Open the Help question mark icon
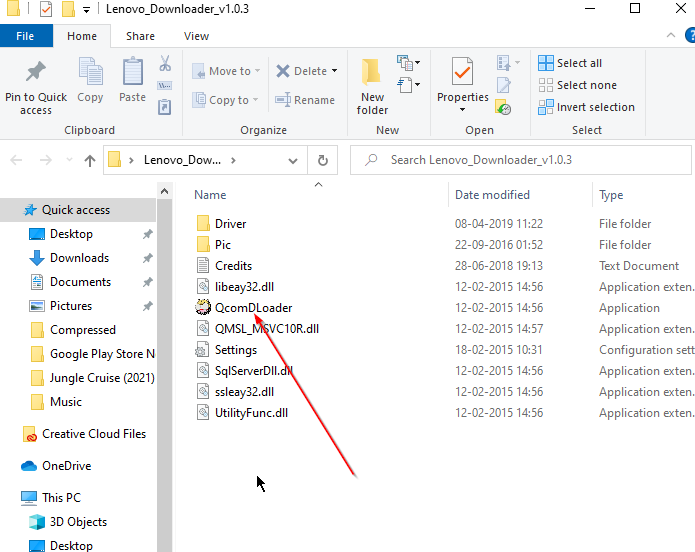The image size is (695, 552). coord(690,35)
